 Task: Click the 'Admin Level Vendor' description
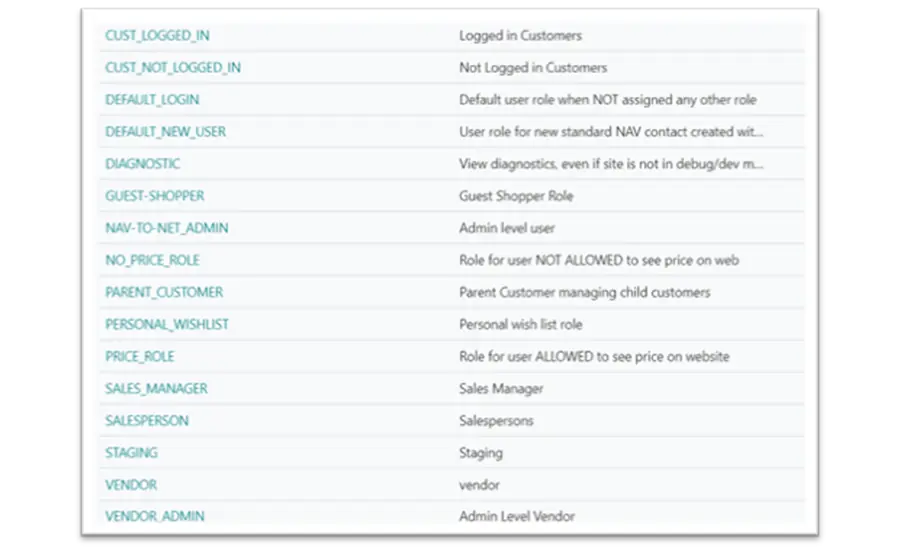tap(517, 517)
